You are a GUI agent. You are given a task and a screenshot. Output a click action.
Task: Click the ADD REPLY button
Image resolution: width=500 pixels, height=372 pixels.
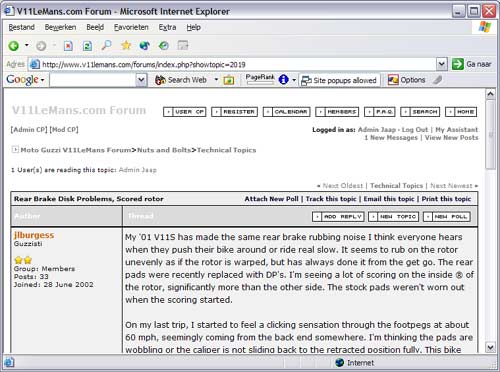[x=338, y=217]
